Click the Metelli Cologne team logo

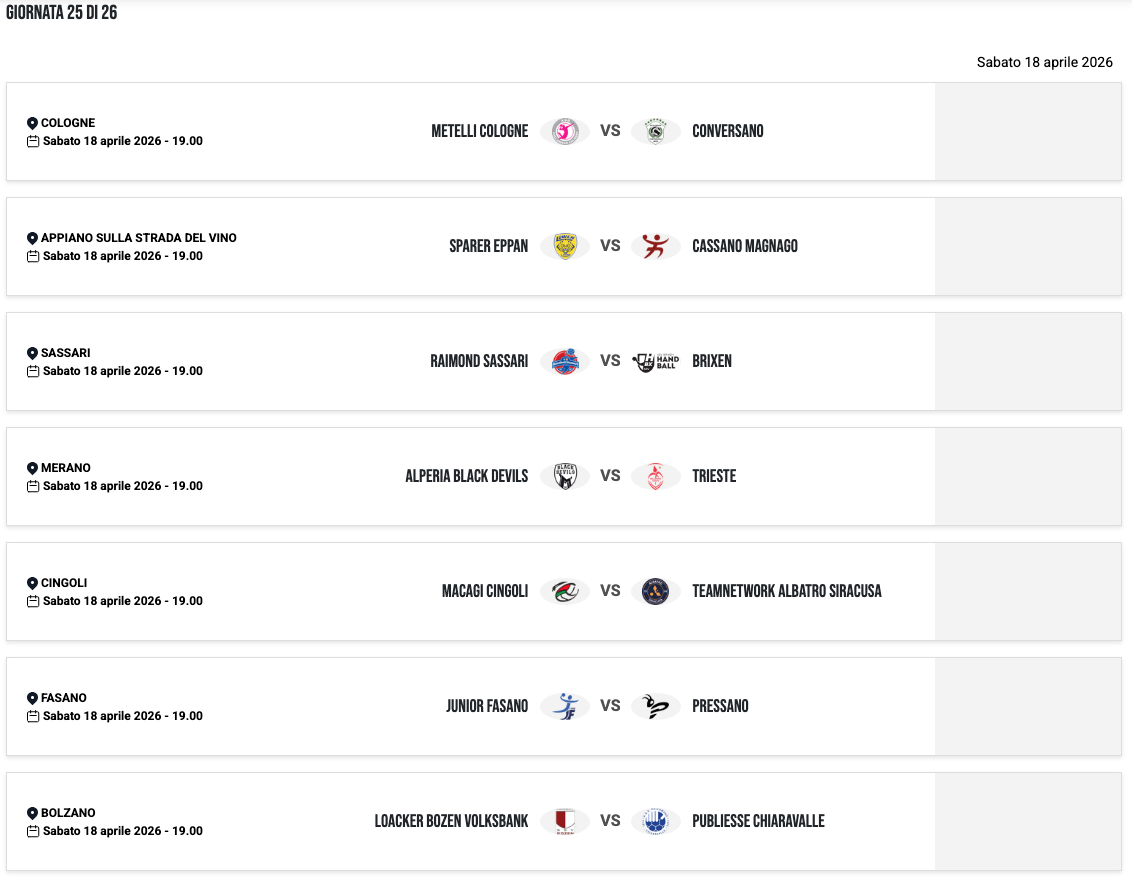[565, 131]
